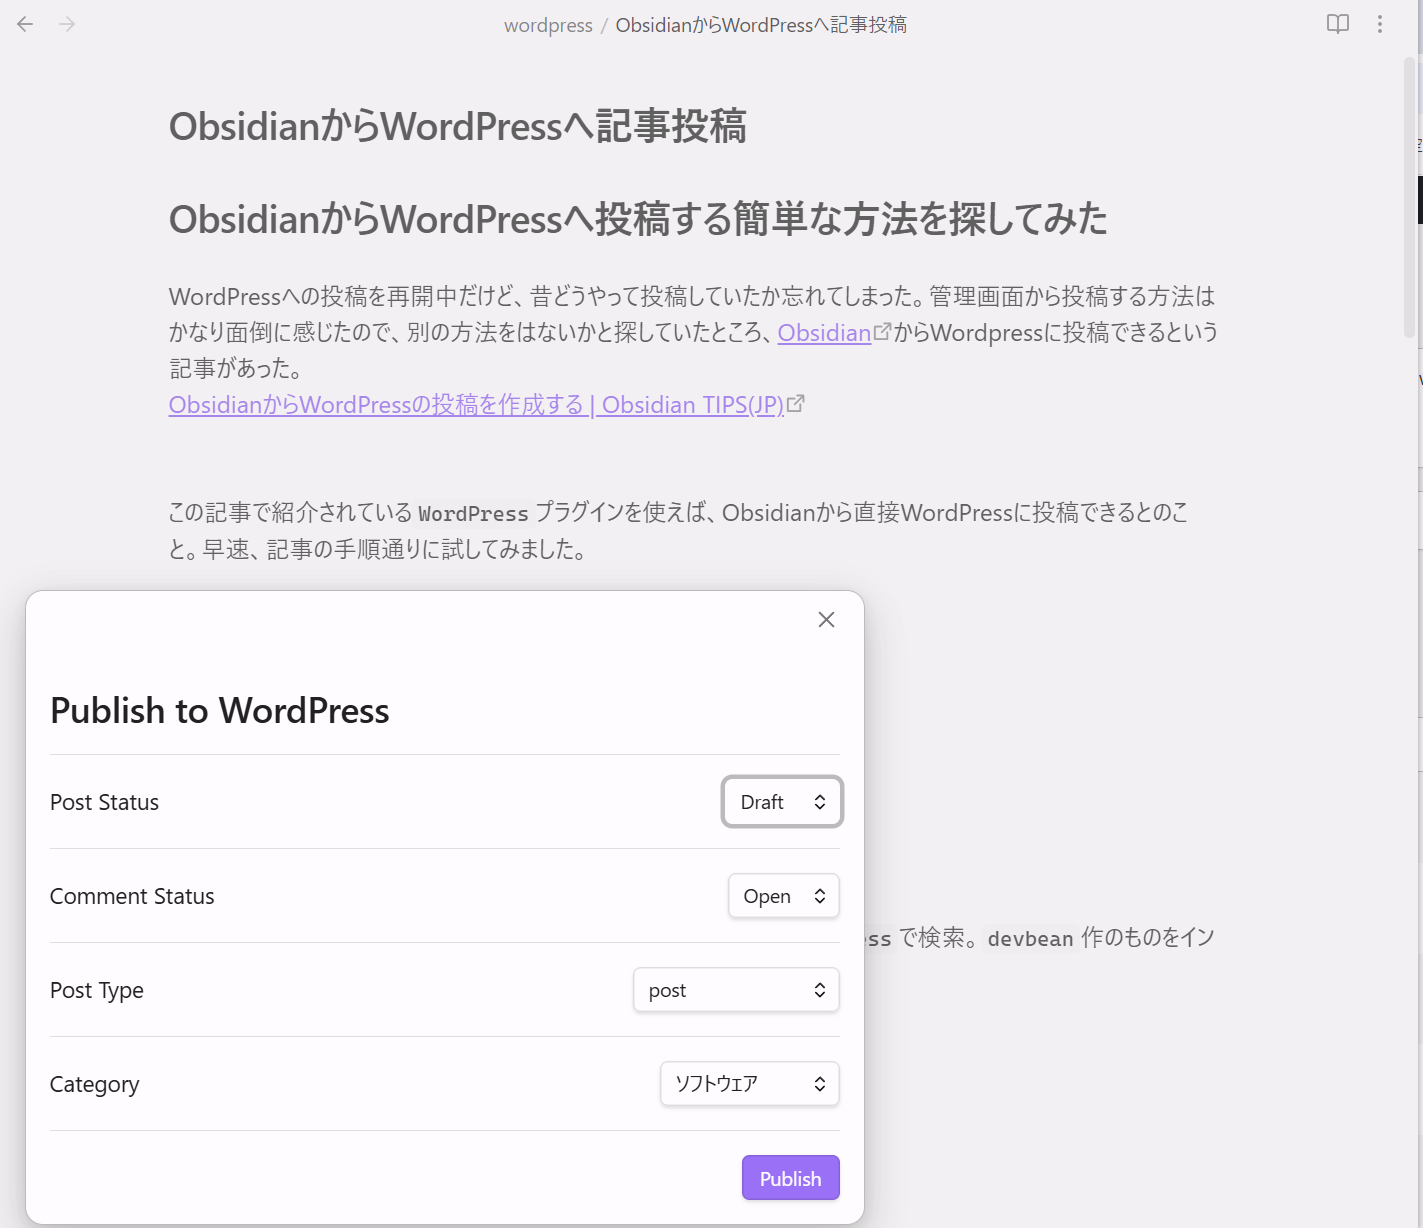Click the back navigation arrow
The height and width of the screenshot is (1228, 1423).
(26, 24)
